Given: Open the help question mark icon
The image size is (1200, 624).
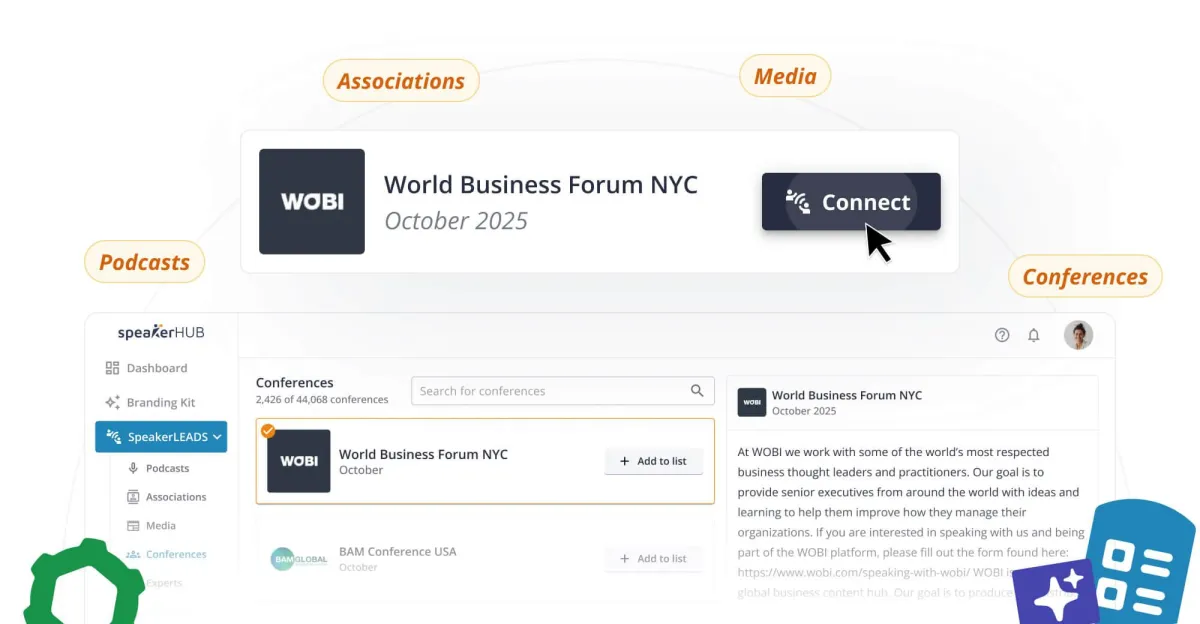Looking at the screenshot, I should (x=1002, y=335).
